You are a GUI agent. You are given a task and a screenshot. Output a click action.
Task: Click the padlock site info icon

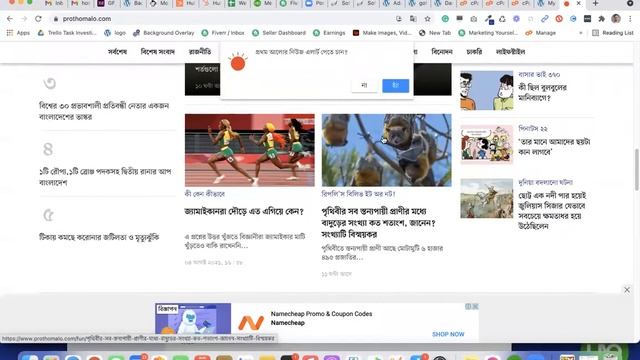pyautogui.click(x=56, y=19)
